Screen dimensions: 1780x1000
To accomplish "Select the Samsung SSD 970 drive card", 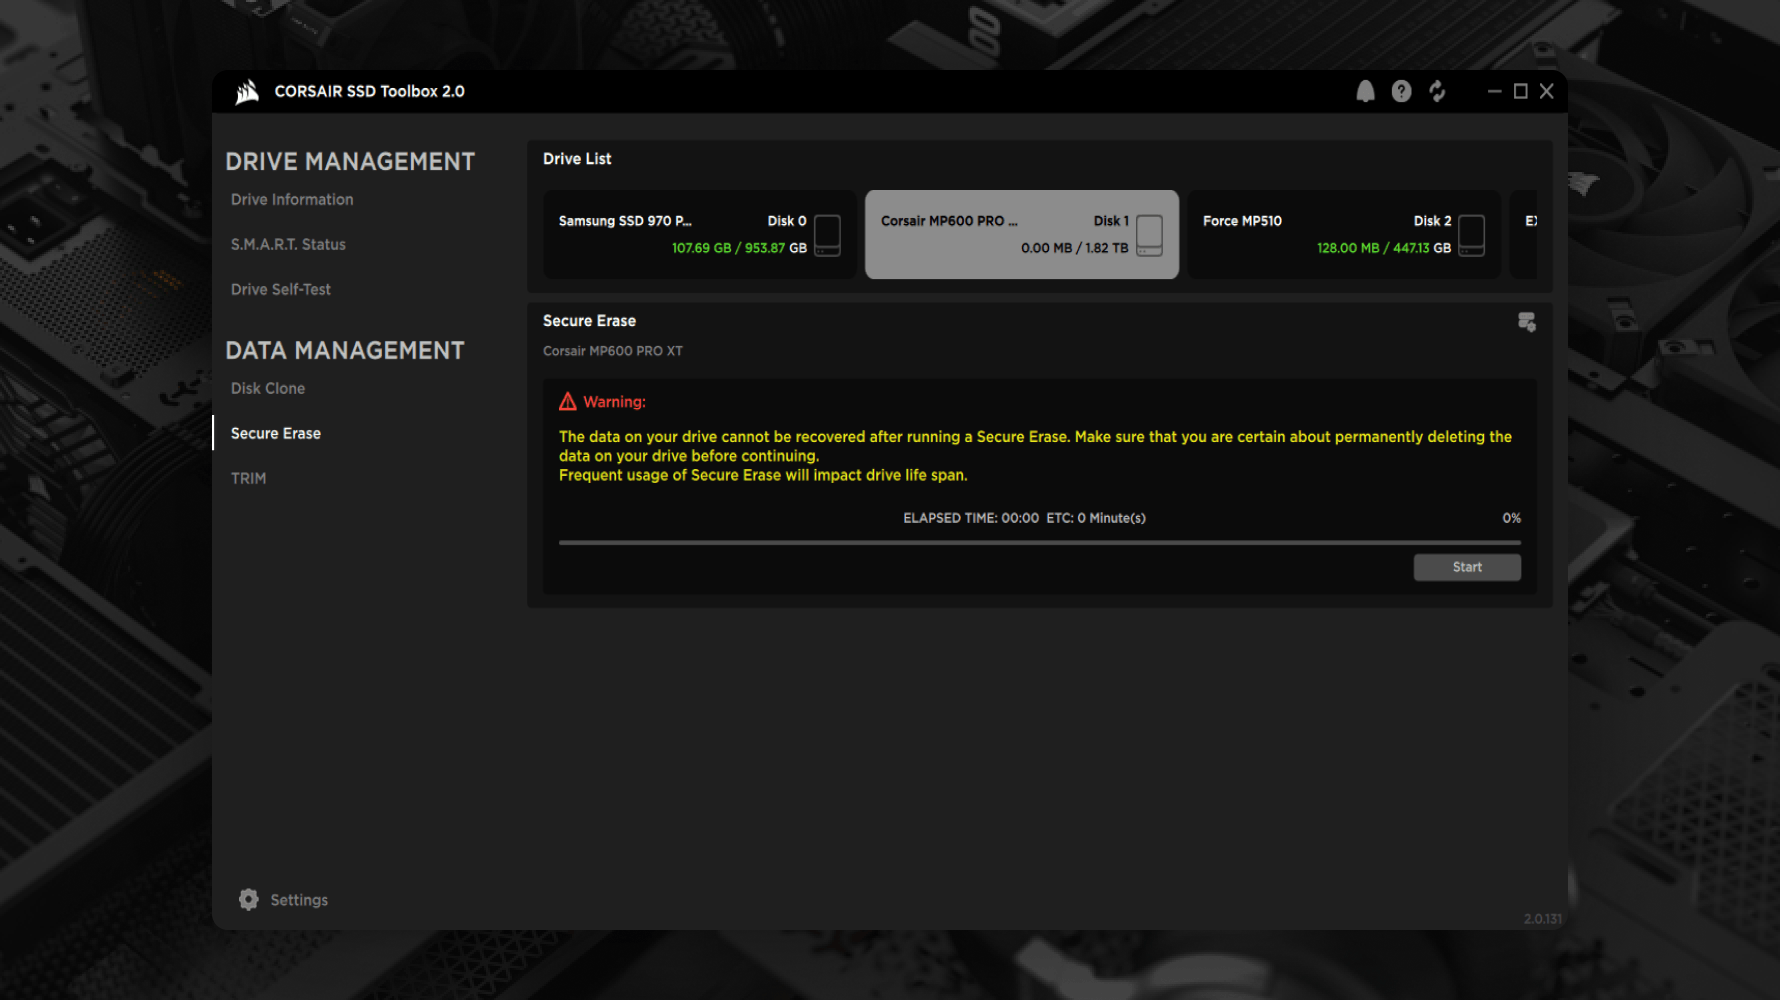I will coord(700,234).
